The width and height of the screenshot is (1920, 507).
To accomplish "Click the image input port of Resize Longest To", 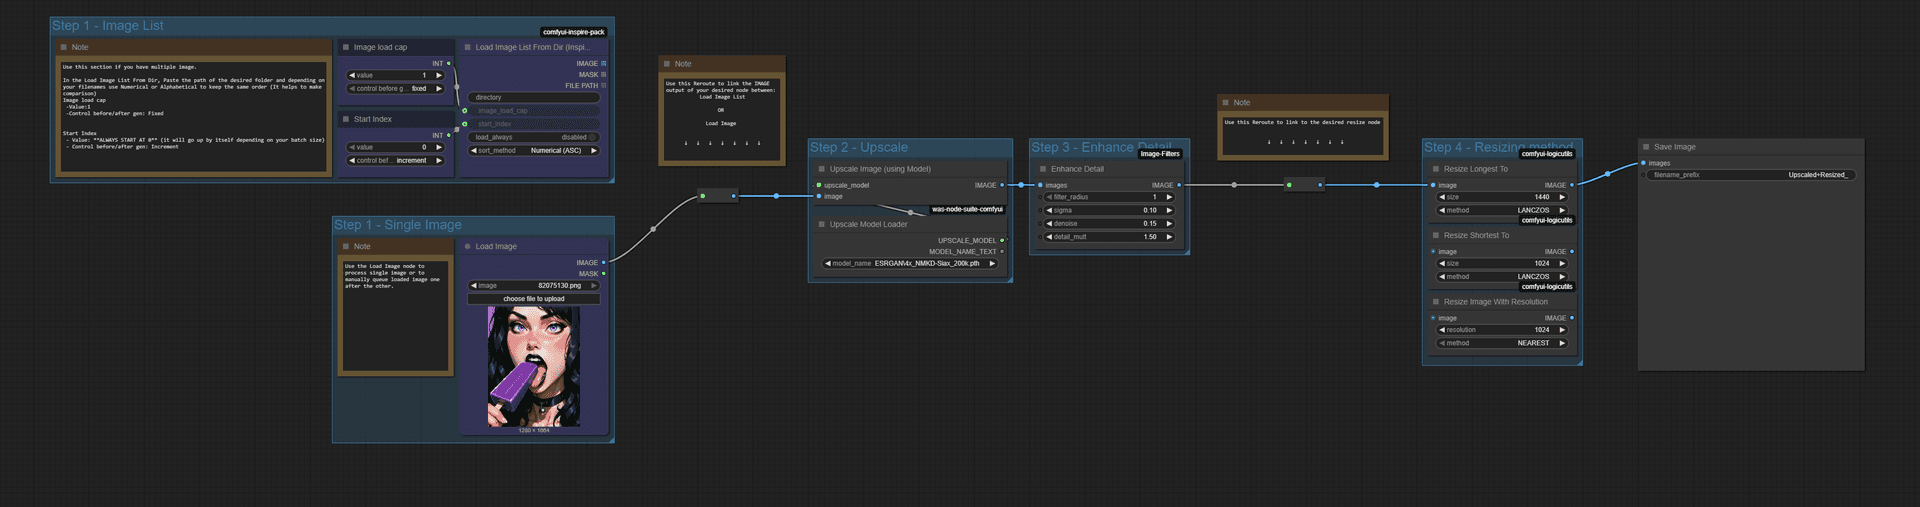I will 1433,185.
